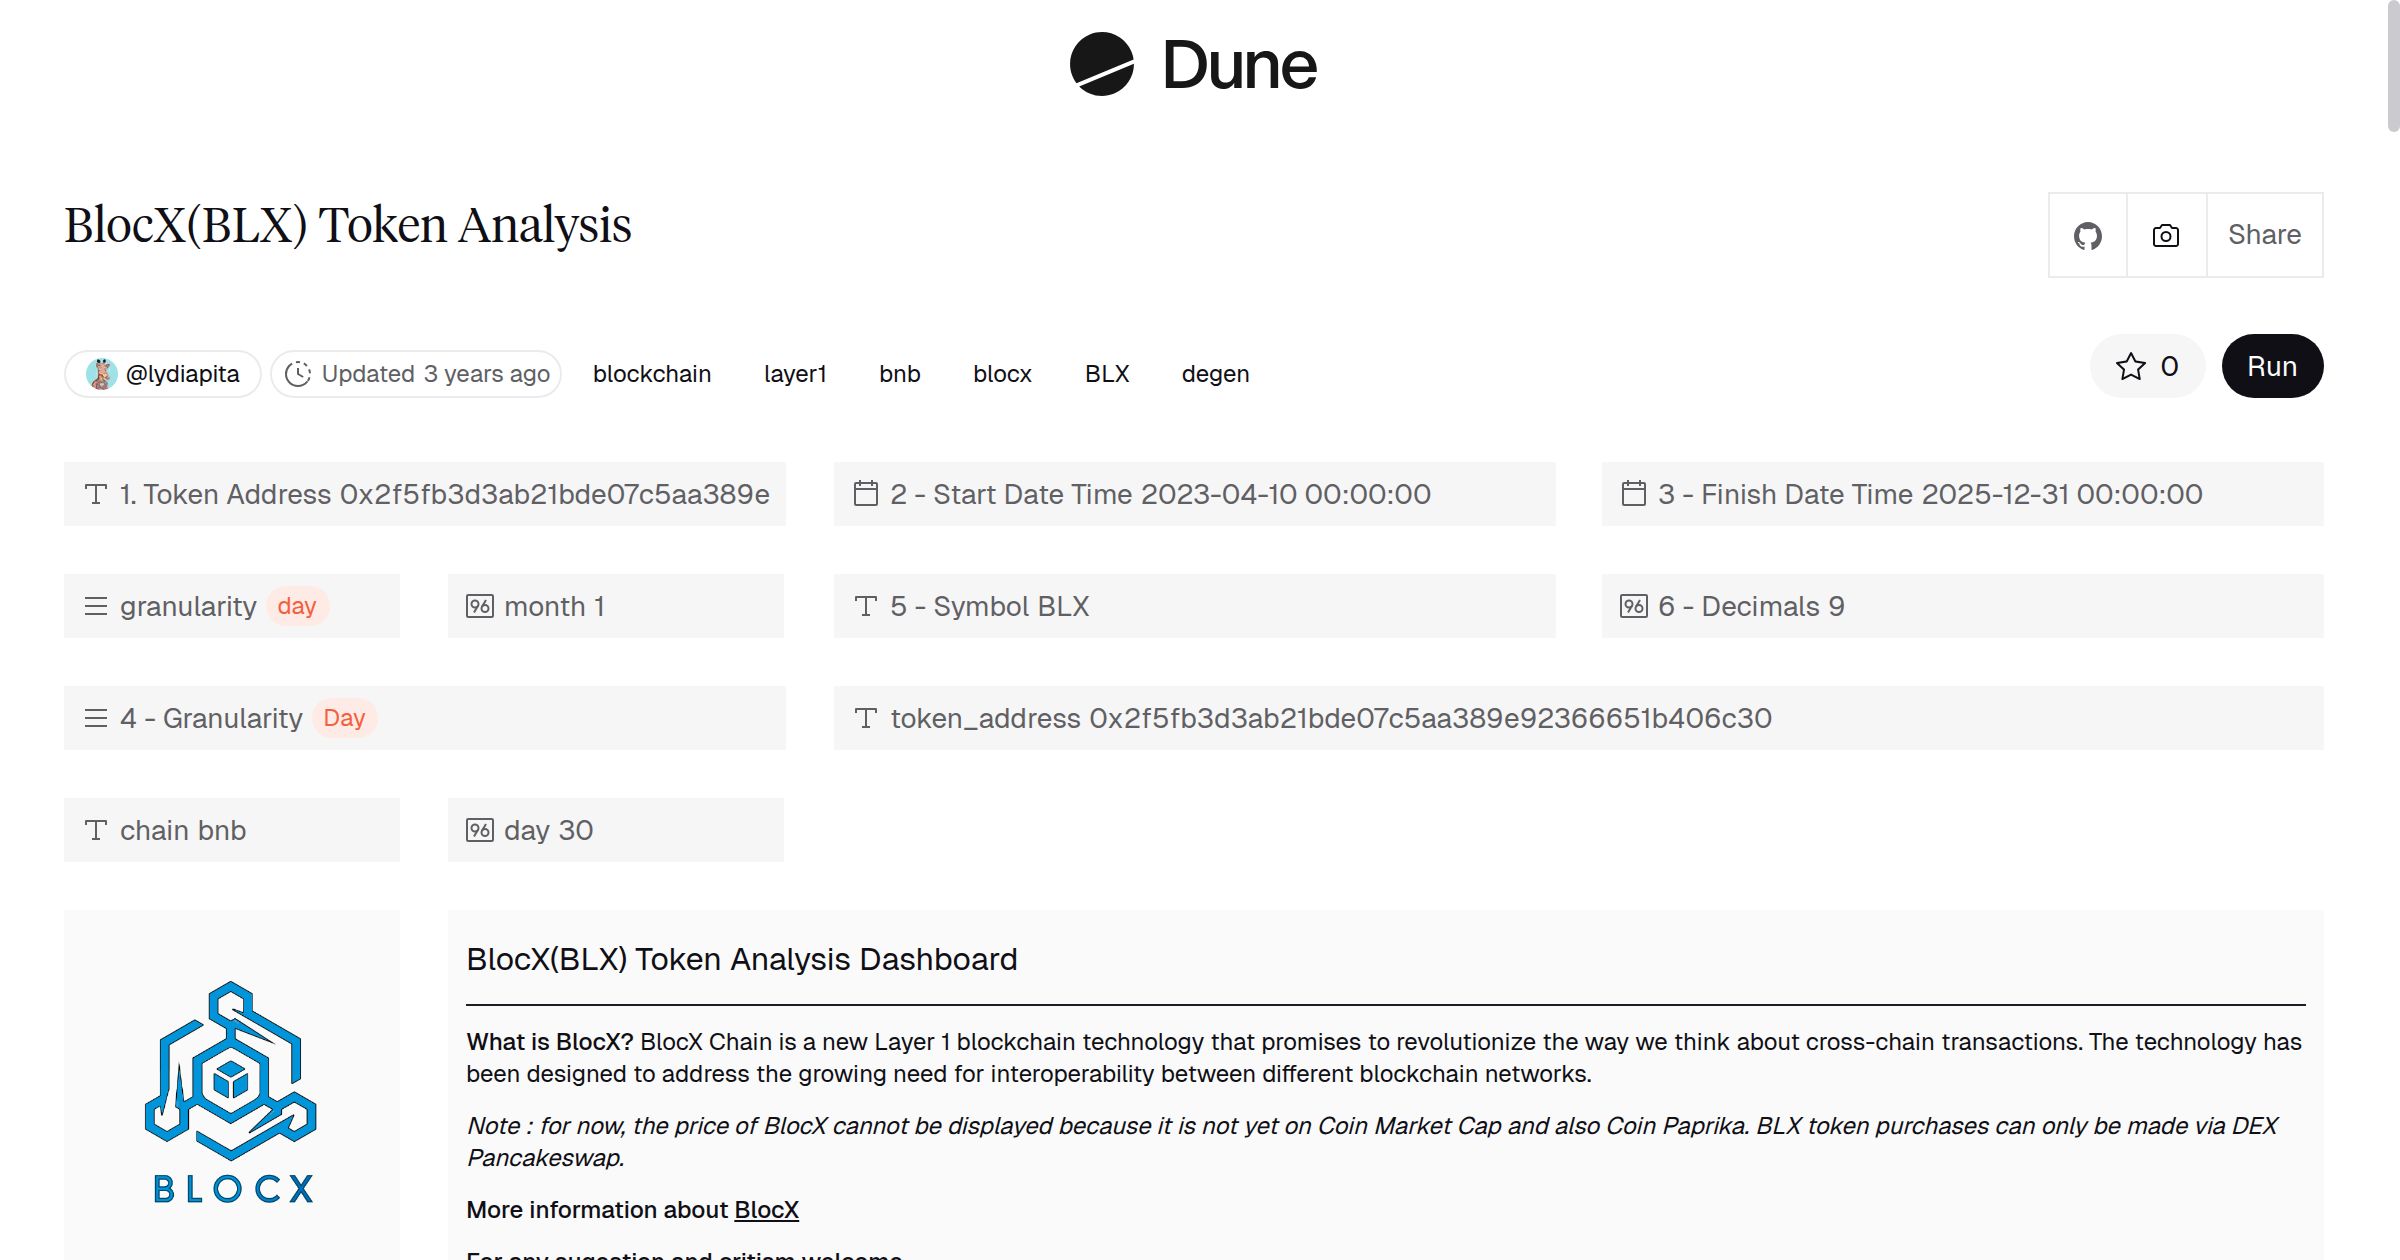Click the Share button

point(2264,236)
